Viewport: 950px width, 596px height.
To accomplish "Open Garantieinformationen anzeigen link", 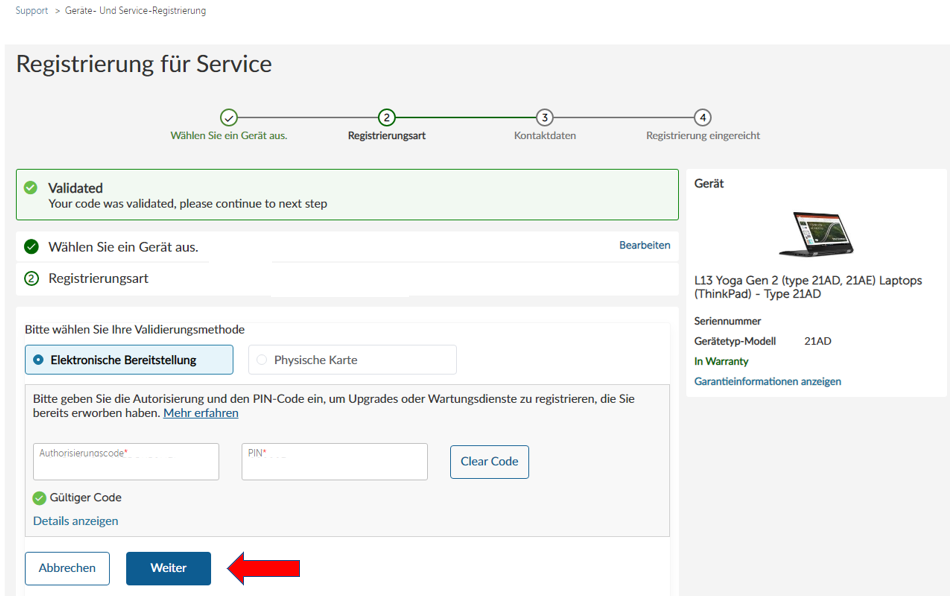I will click(768, 381).
